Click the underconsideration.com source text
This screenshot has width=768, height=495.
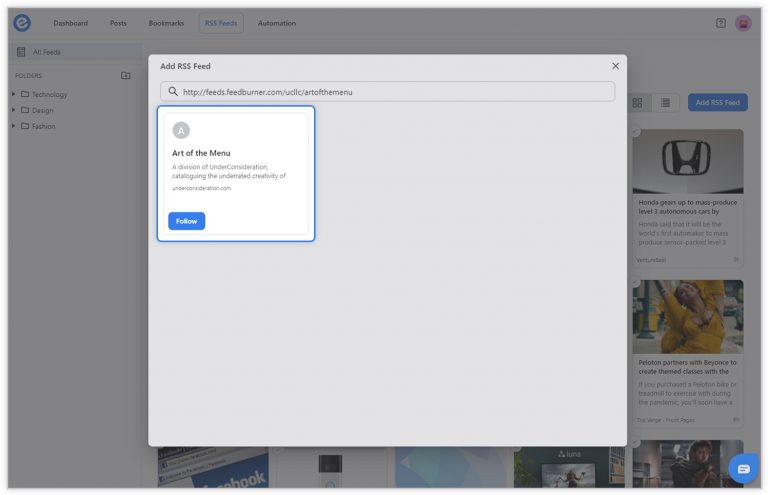(201, 188)
